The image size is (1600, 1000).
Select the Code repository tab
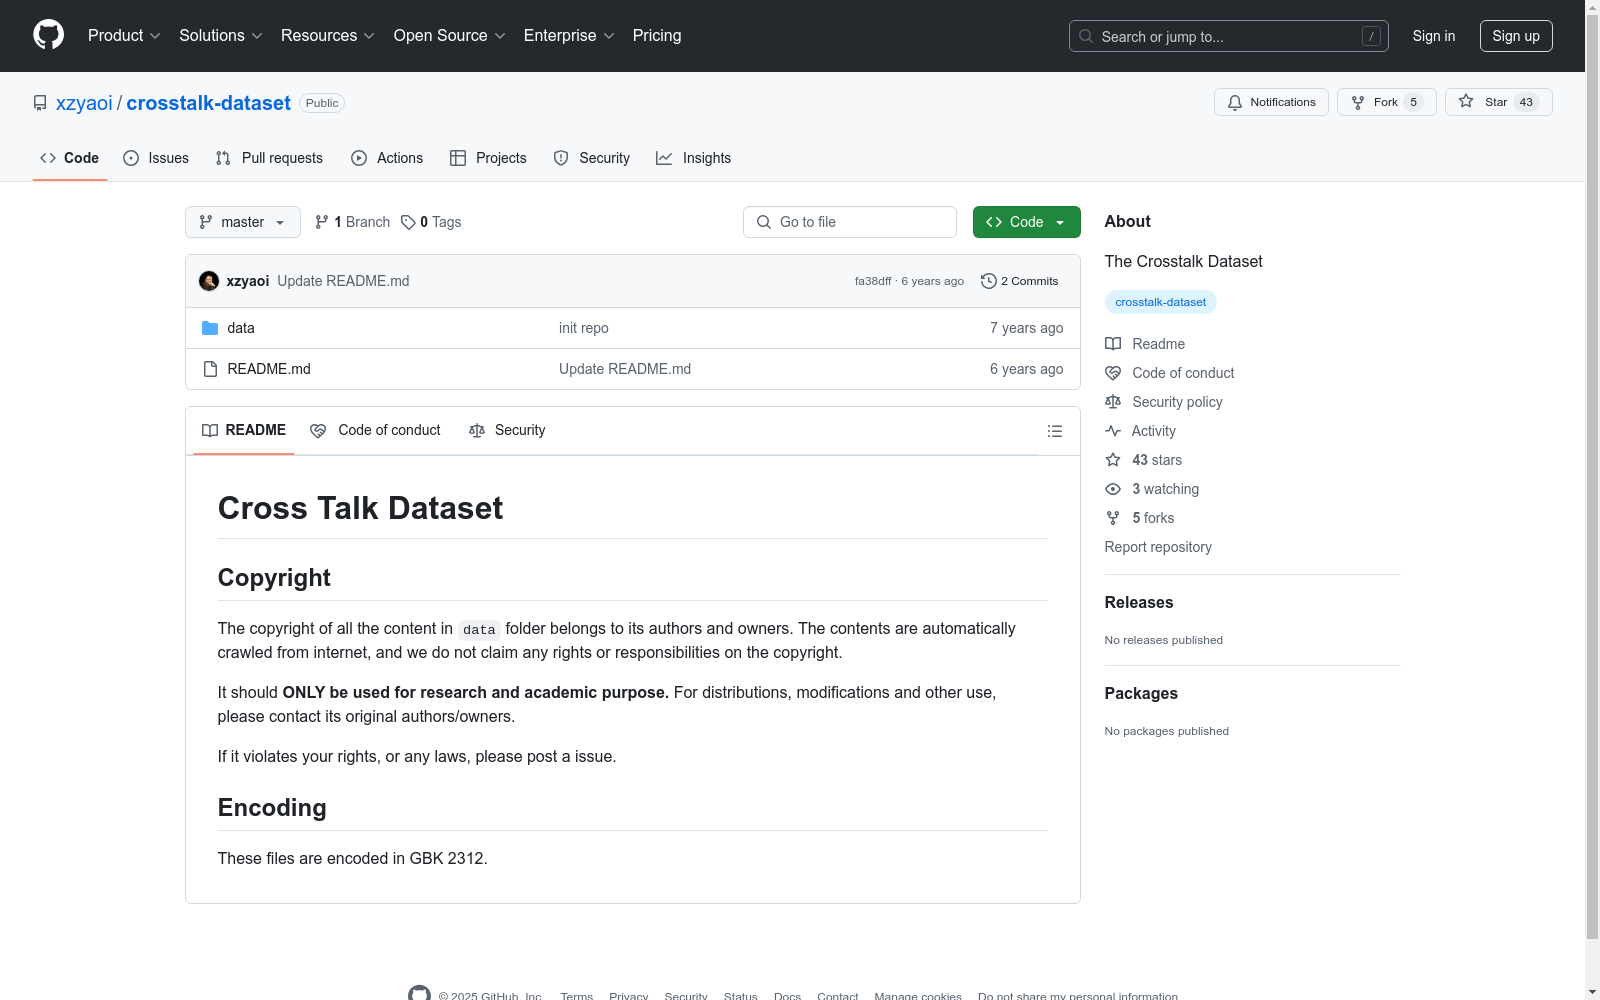tap(70, 158)
